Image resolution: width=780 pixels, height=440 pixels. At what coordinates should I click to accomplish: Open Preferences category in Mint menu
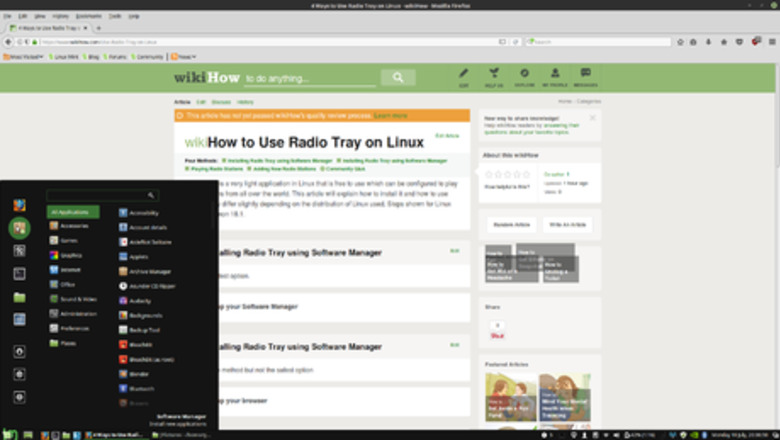70,328
